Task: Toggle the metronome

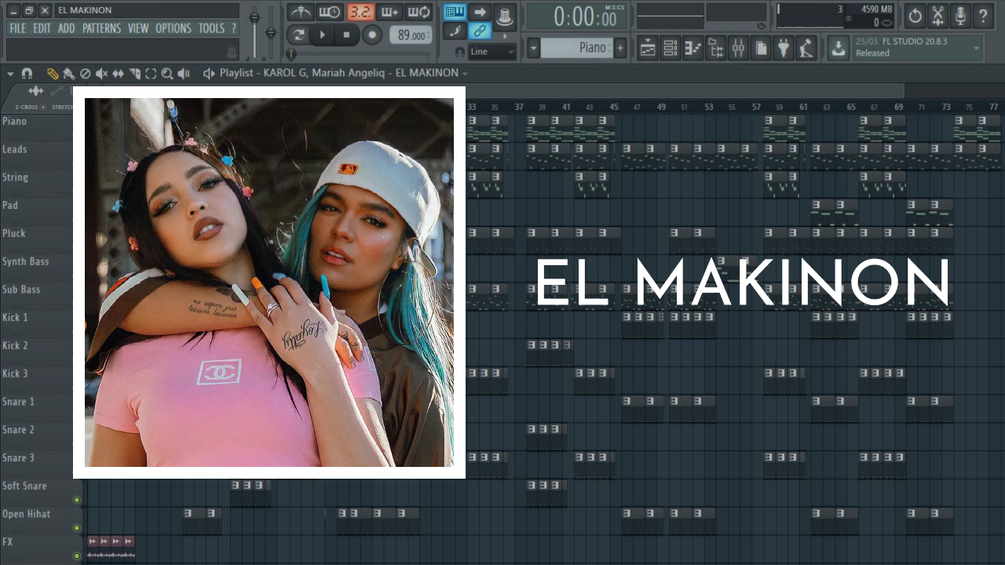Action: pyautogui.click(x=299, y=12)
